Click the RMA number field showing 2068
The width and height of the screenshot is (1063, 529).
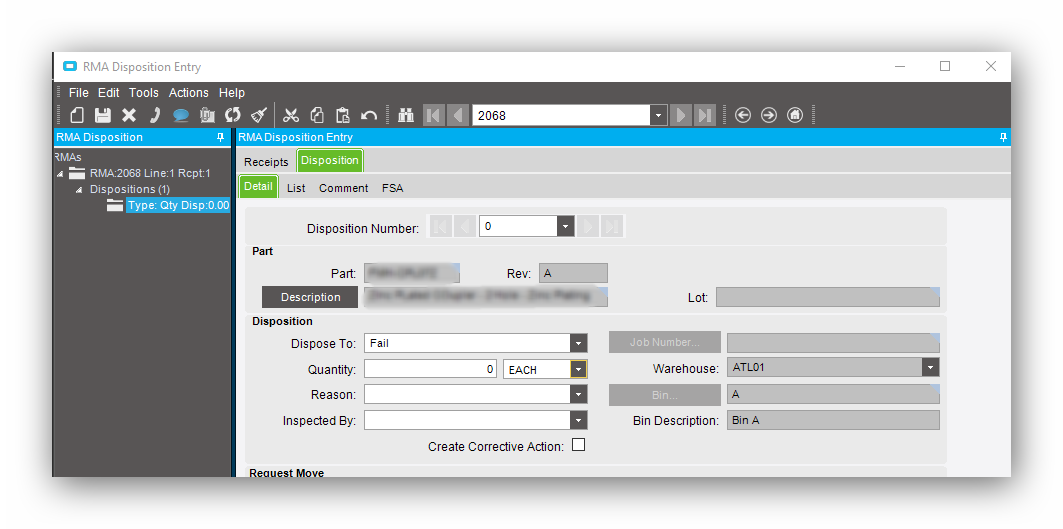click(561, 115)
